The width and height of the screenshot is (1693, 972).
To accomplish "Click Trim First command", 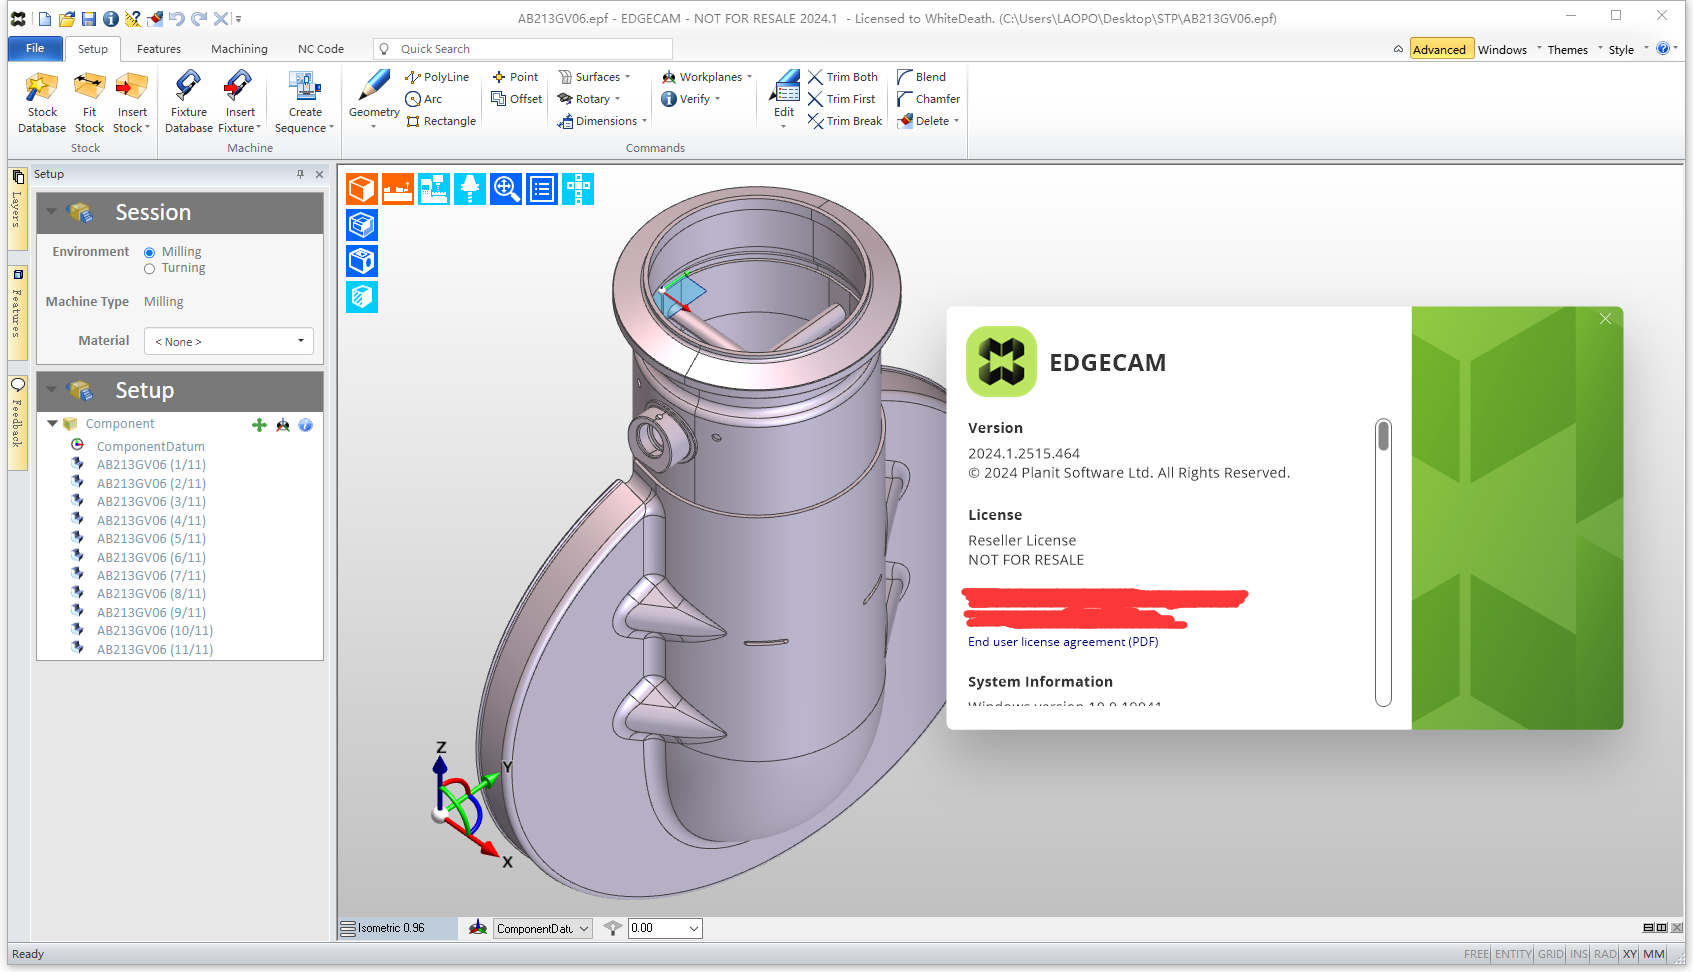I will pyautogui.click(x=842, y=99).
